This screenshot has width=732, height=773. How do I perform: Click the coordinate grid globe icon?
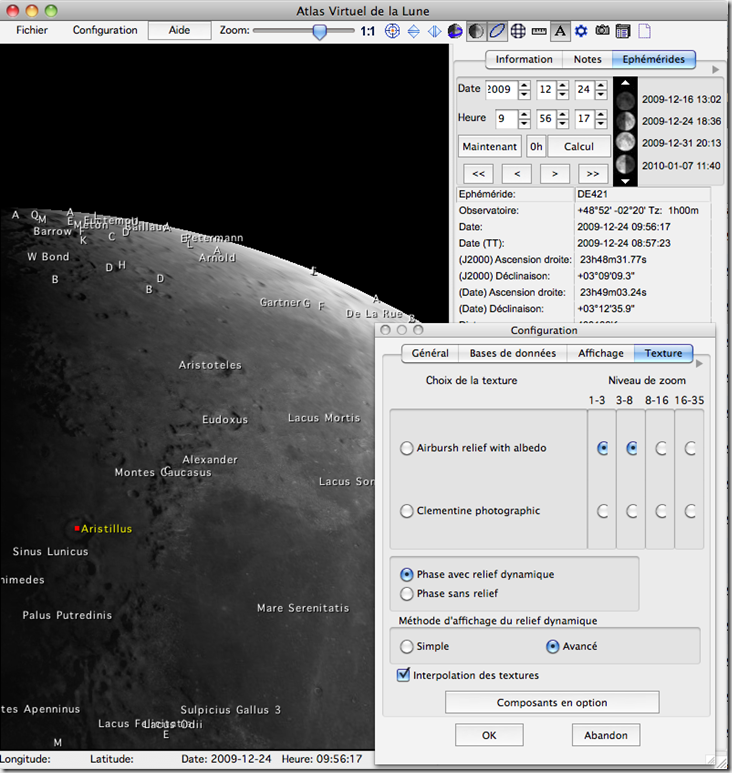[518, 31]
